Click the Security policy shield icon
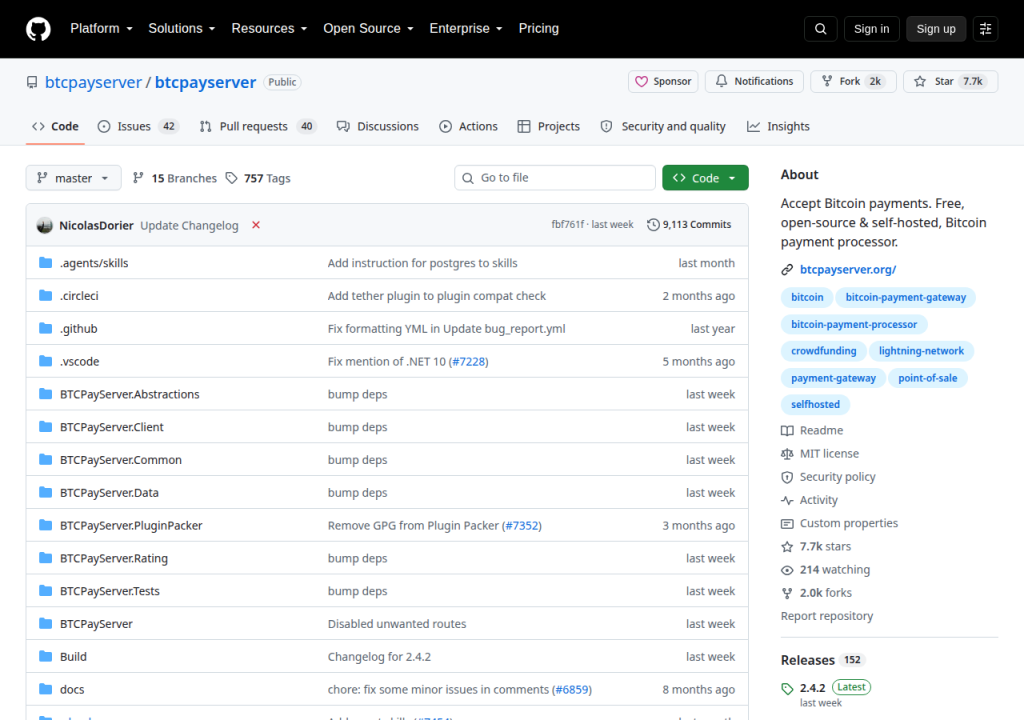 pos(787,477)
